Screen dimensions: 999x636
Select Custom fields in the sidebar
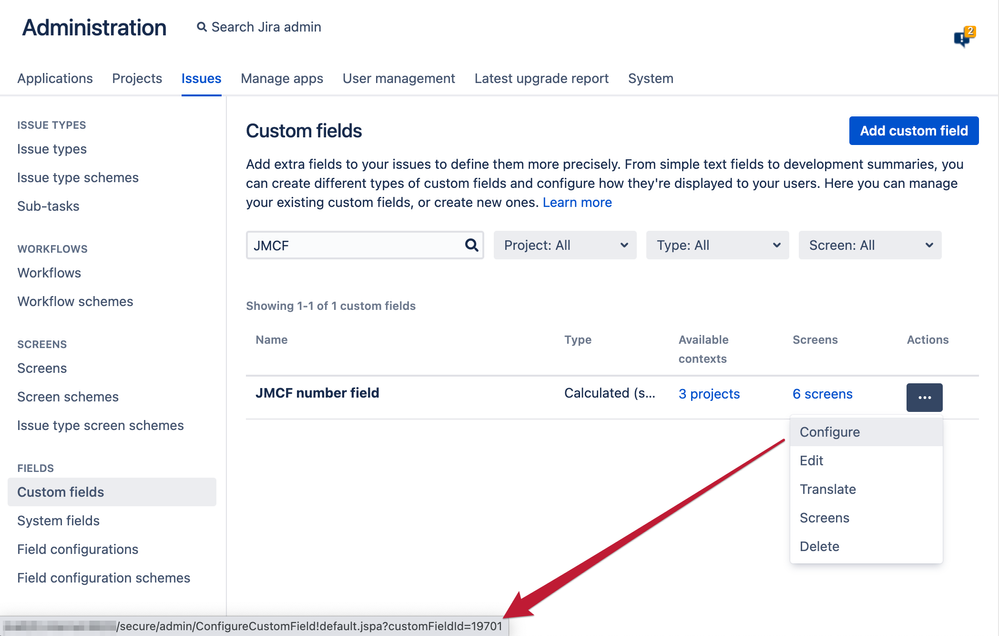pyautogui.click(x=112, y=492)
